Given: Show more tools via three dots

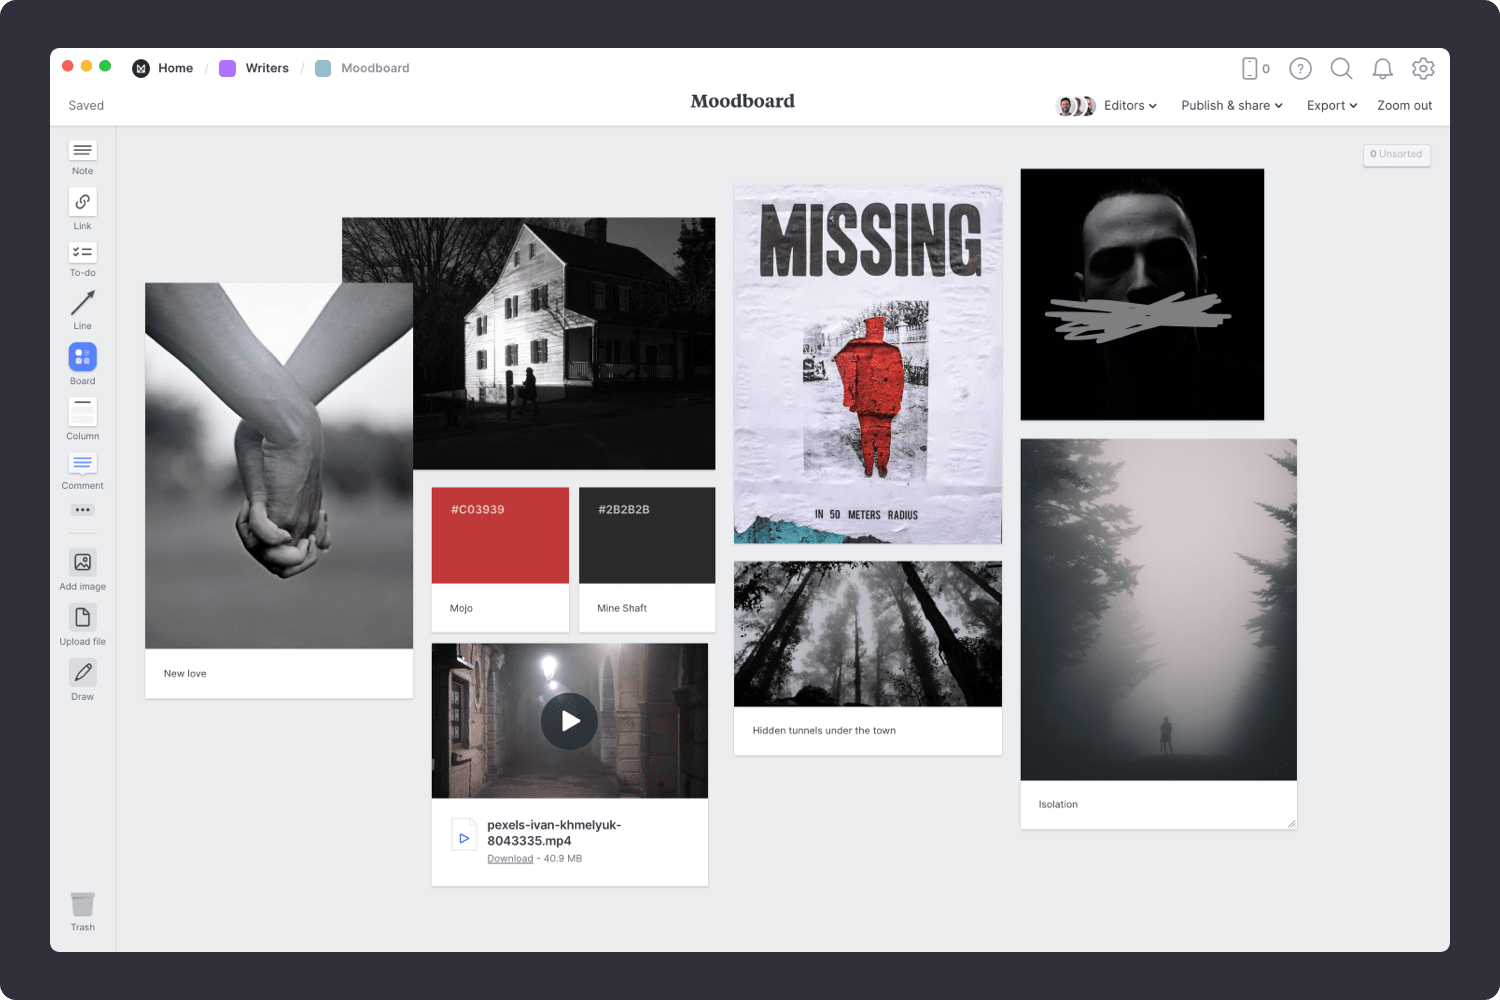Looking at the screenshot, I should click(82, 510).
